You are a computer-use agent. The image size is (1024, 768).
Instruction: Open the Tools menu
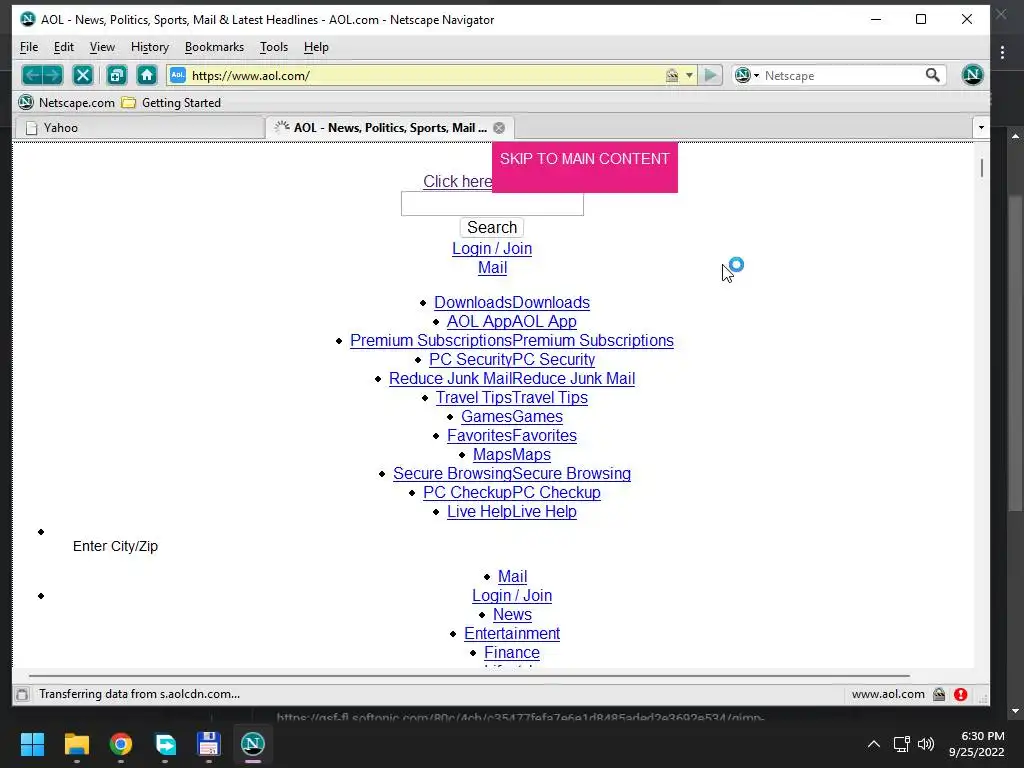274,47
